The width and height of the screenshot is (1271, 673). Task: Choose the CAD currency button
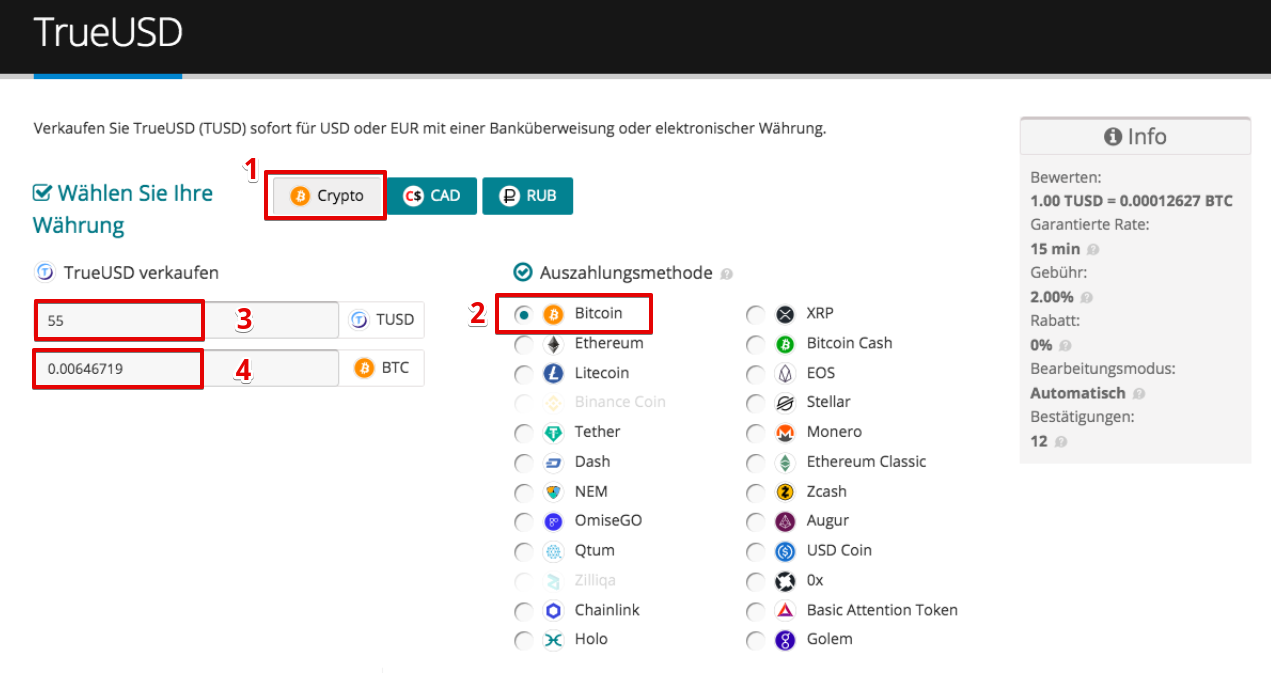pos(431,196)
